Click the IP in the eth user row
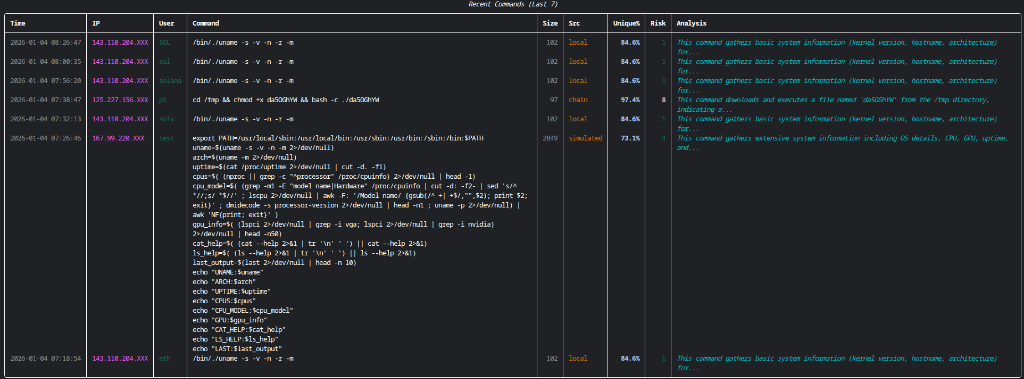Image resolution: width=1024 pixels, height=379 pixels. (x=120, y=359)
